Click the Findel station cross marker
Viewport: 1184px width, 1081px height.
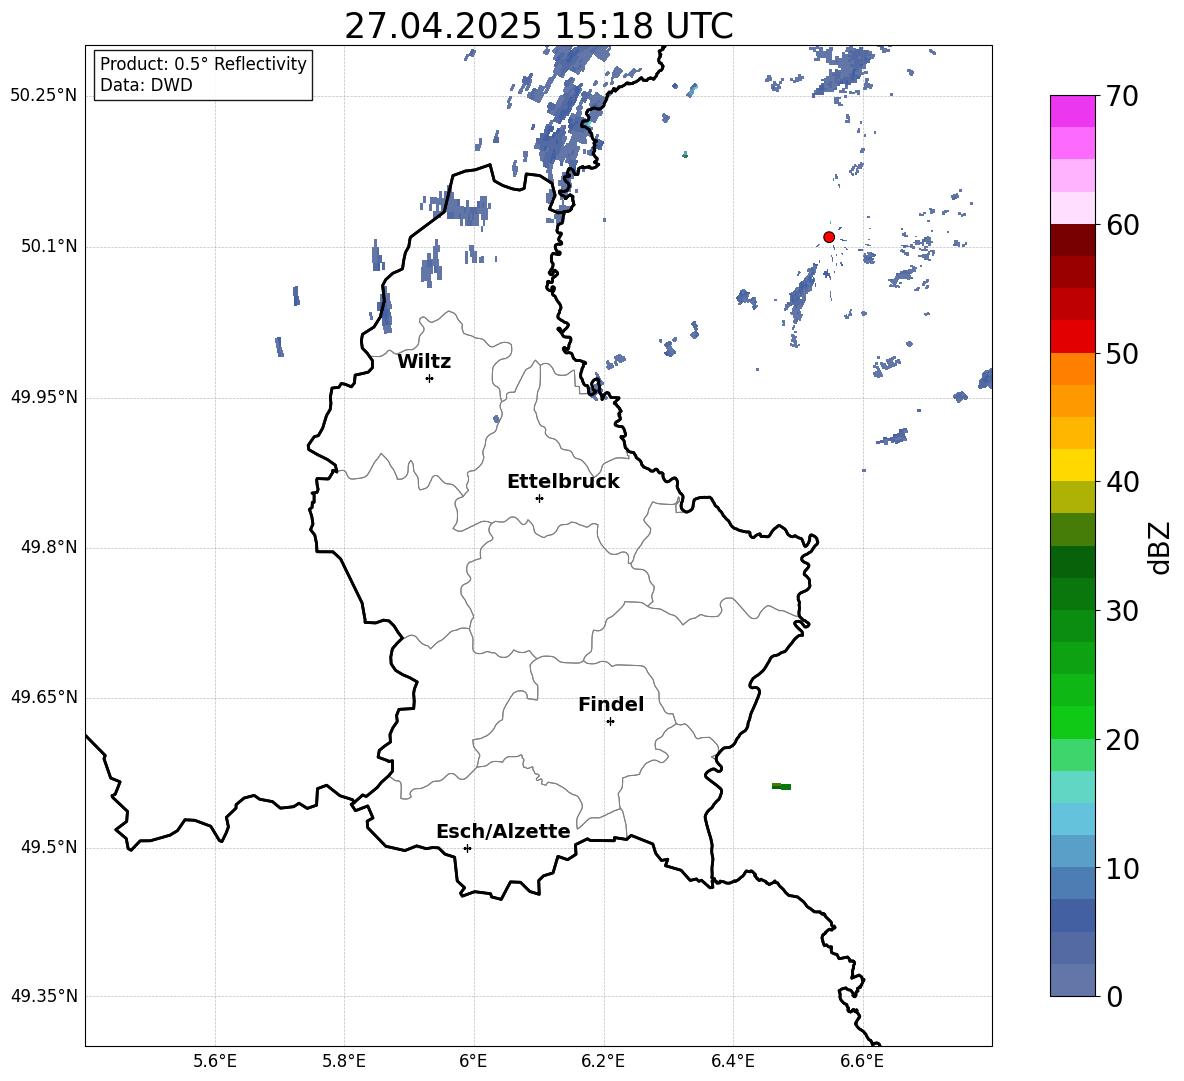(610, 722)
